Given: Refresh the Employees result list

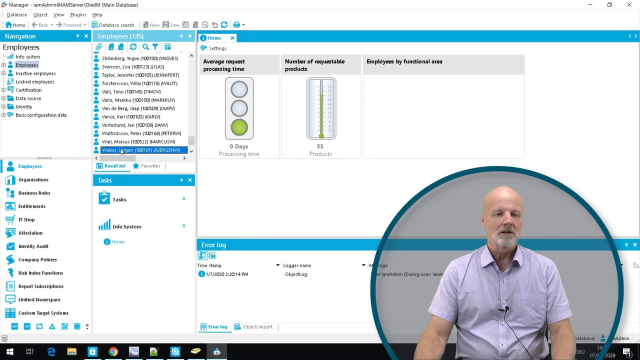Looking at the screenshot, I should pyautogui.click(x=133, y=47).
